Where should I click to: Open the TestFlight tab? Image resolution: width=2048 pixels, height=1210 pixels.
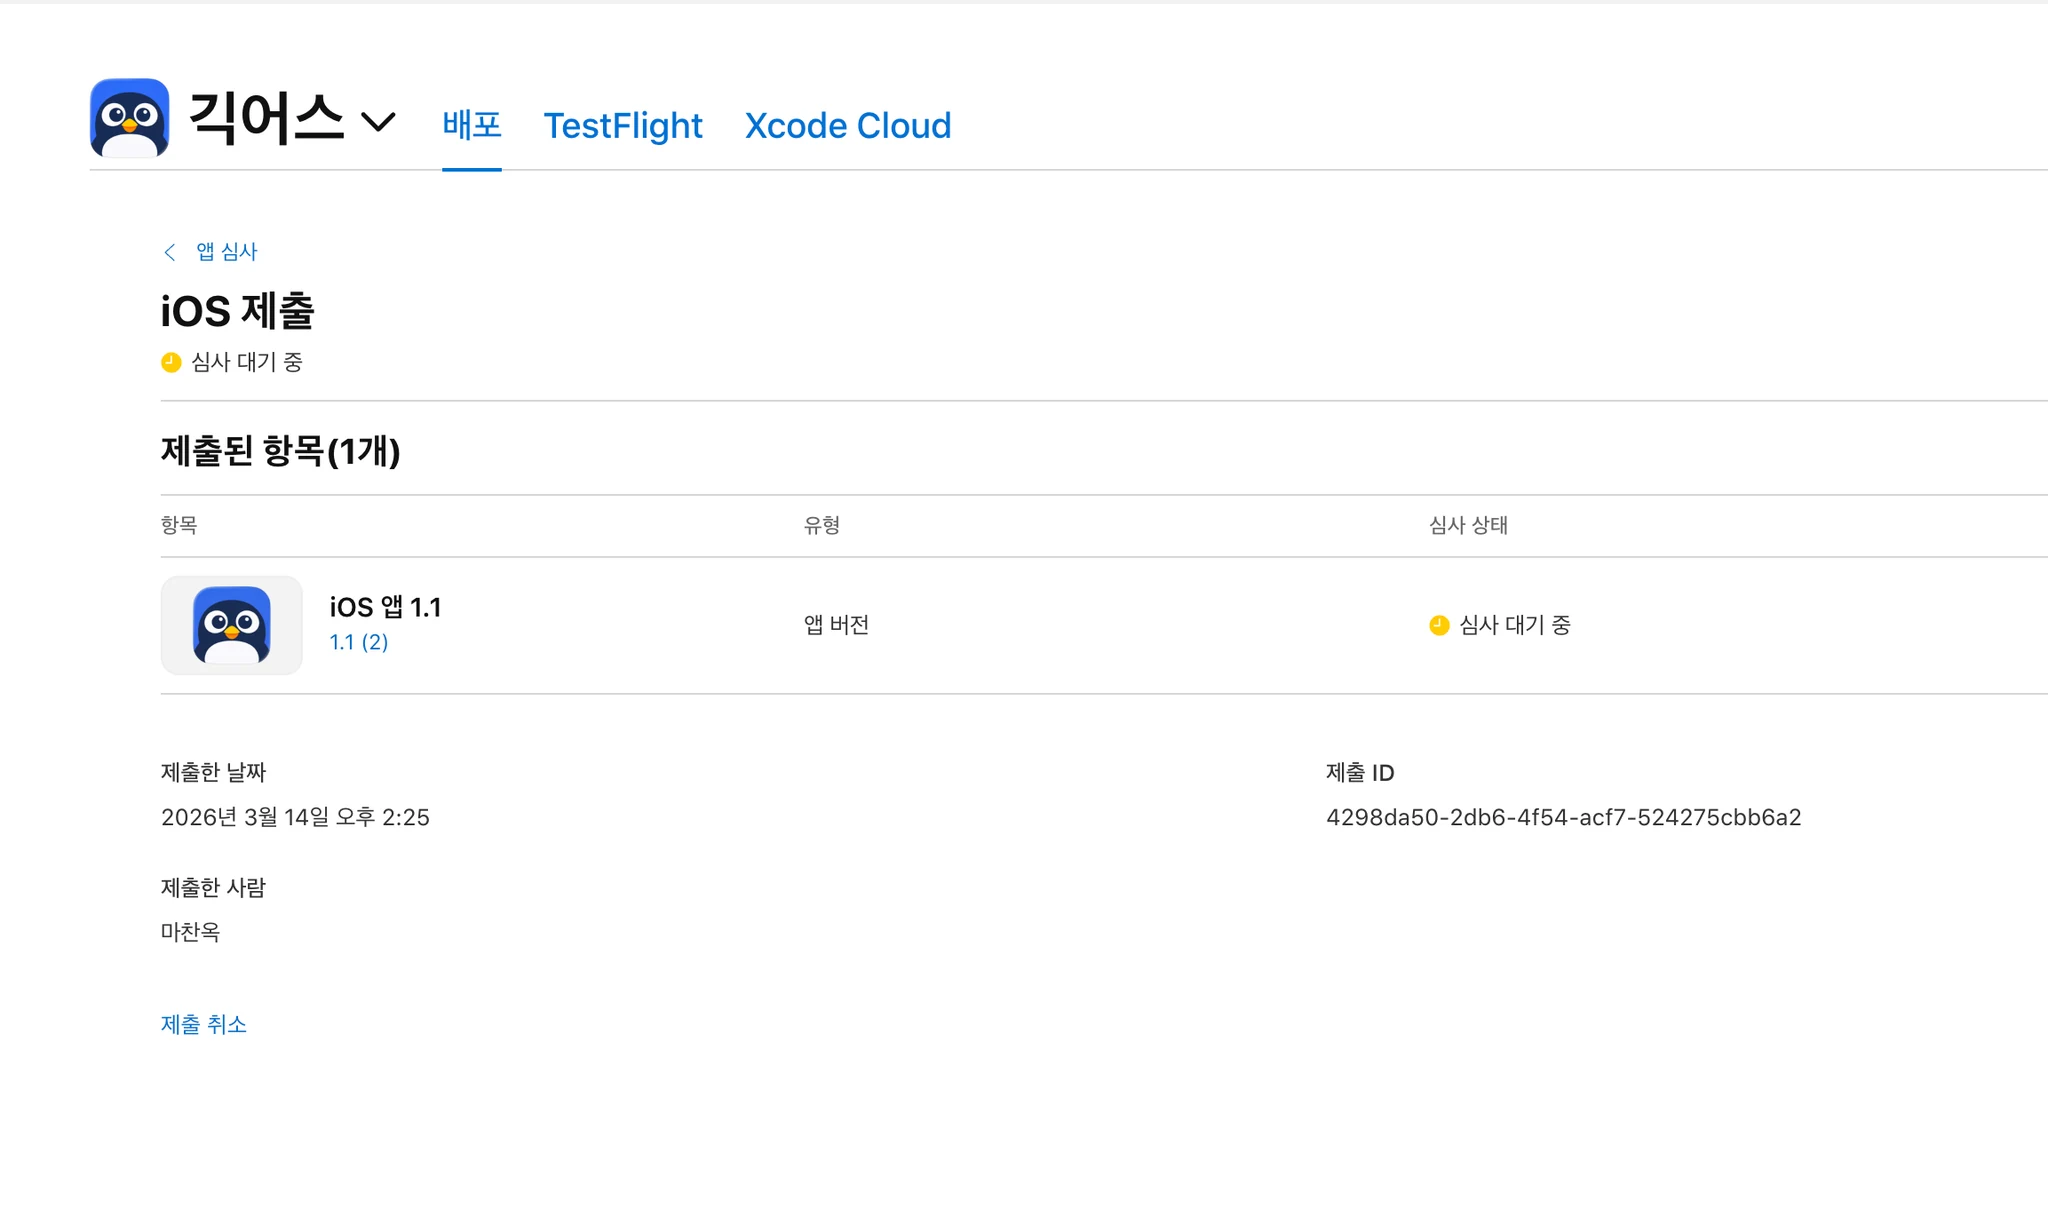[x=622, y=126]
